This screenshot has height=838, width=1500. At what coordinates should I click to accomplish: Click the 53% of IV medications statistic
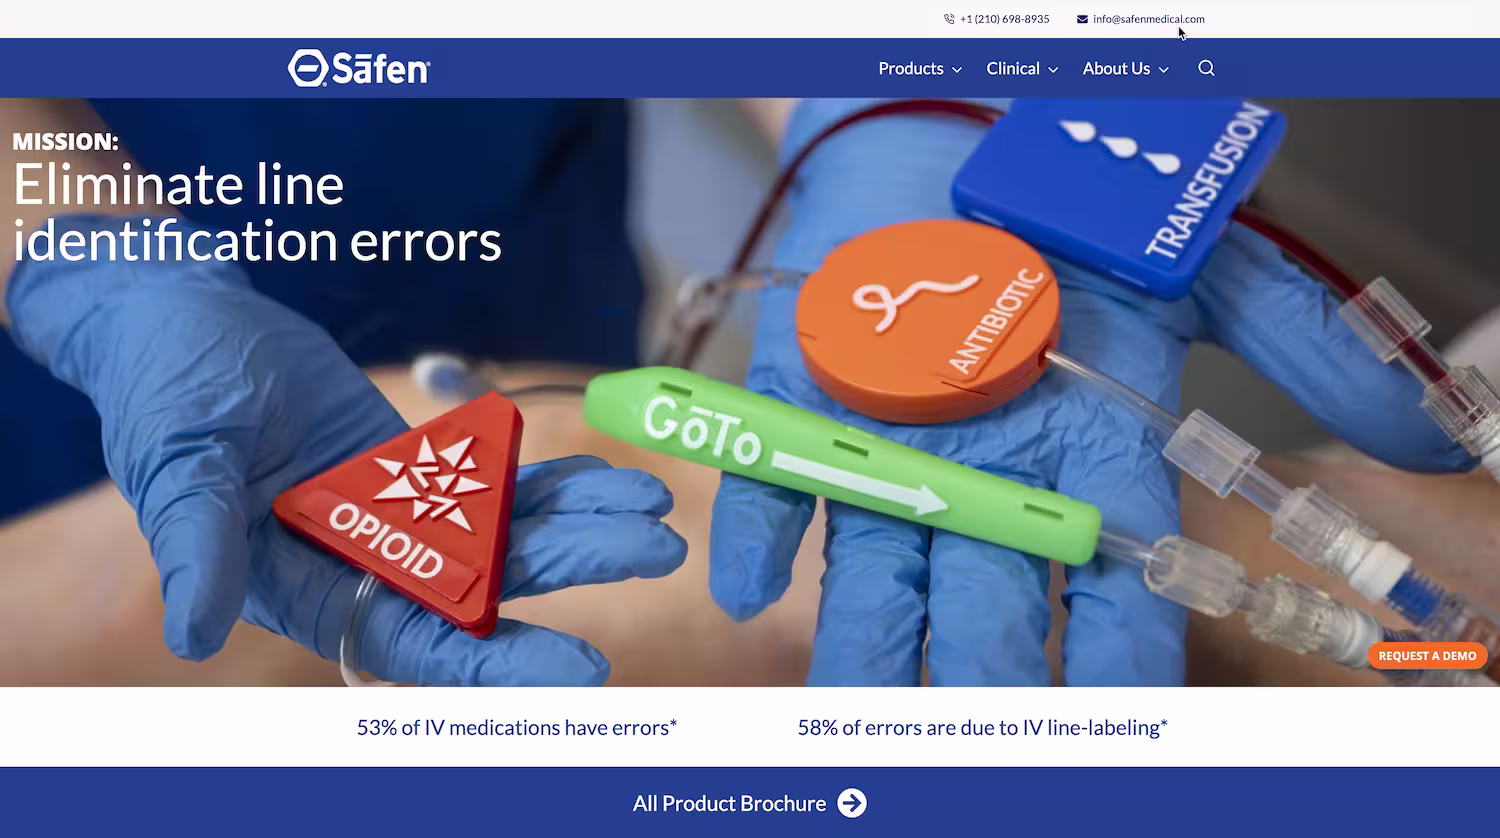(517, 728)
